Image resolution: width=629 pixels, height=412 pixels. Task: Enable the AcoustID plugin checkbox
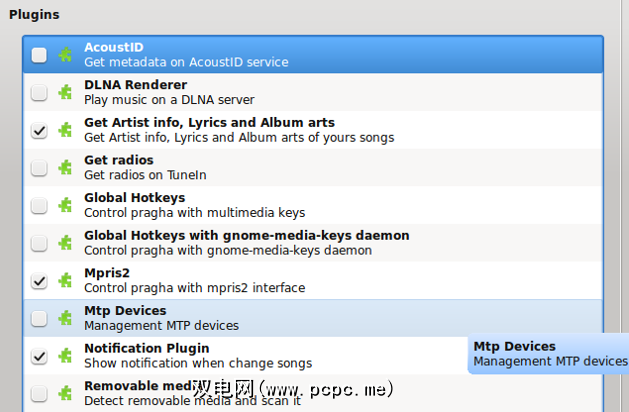coord(39,55)
